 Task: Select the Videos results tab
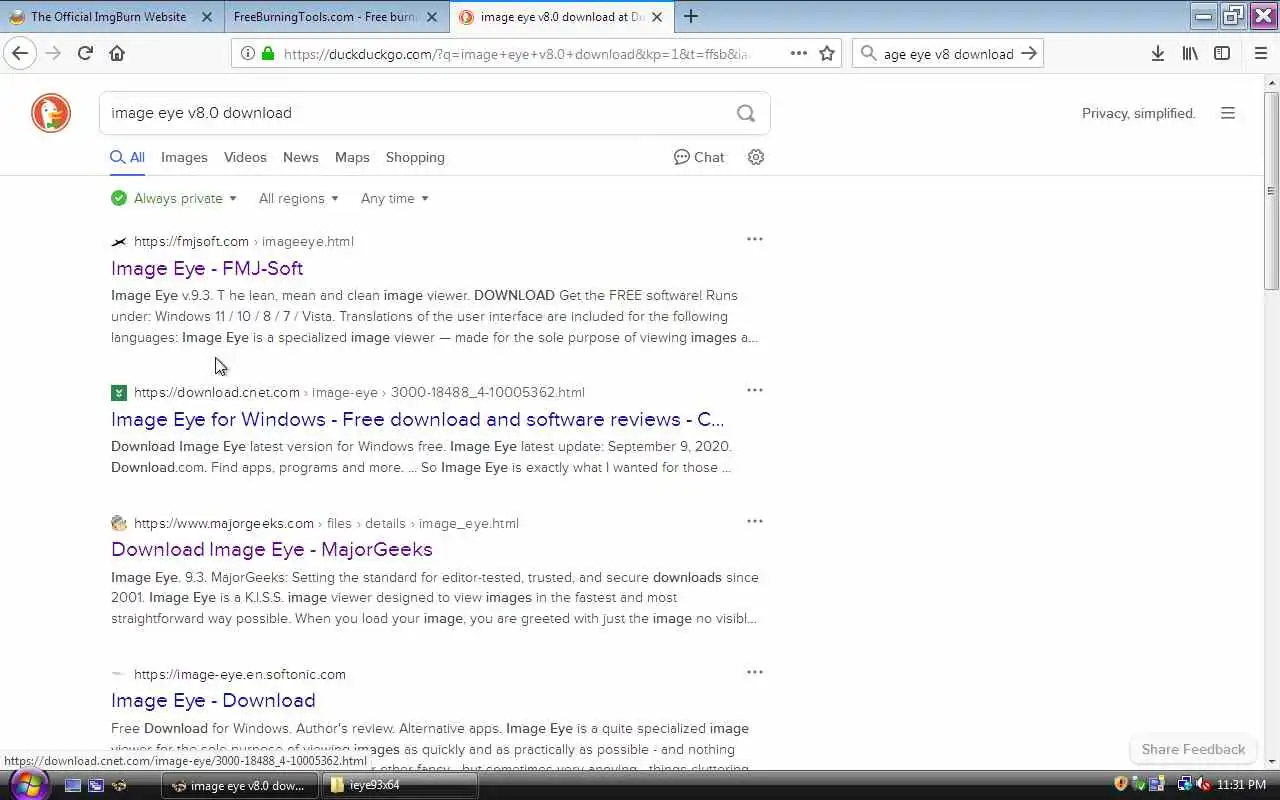pyautogui.click(x=245, y=158)
